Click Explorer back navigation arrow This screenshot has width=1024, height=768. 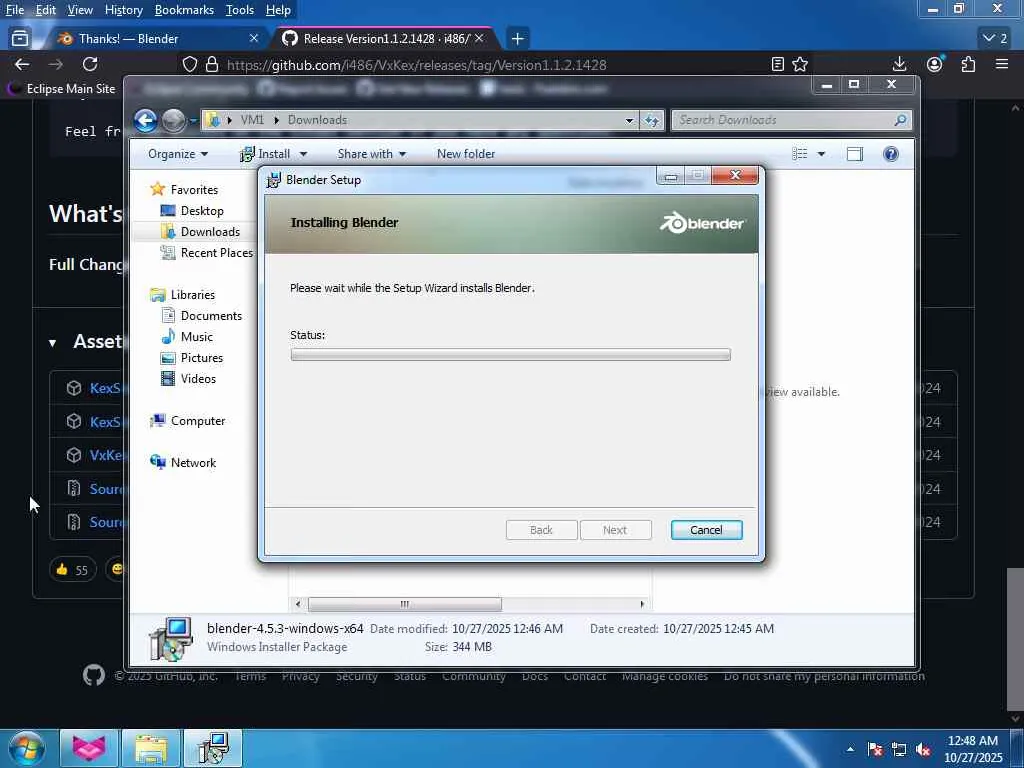tap(146, 120)
